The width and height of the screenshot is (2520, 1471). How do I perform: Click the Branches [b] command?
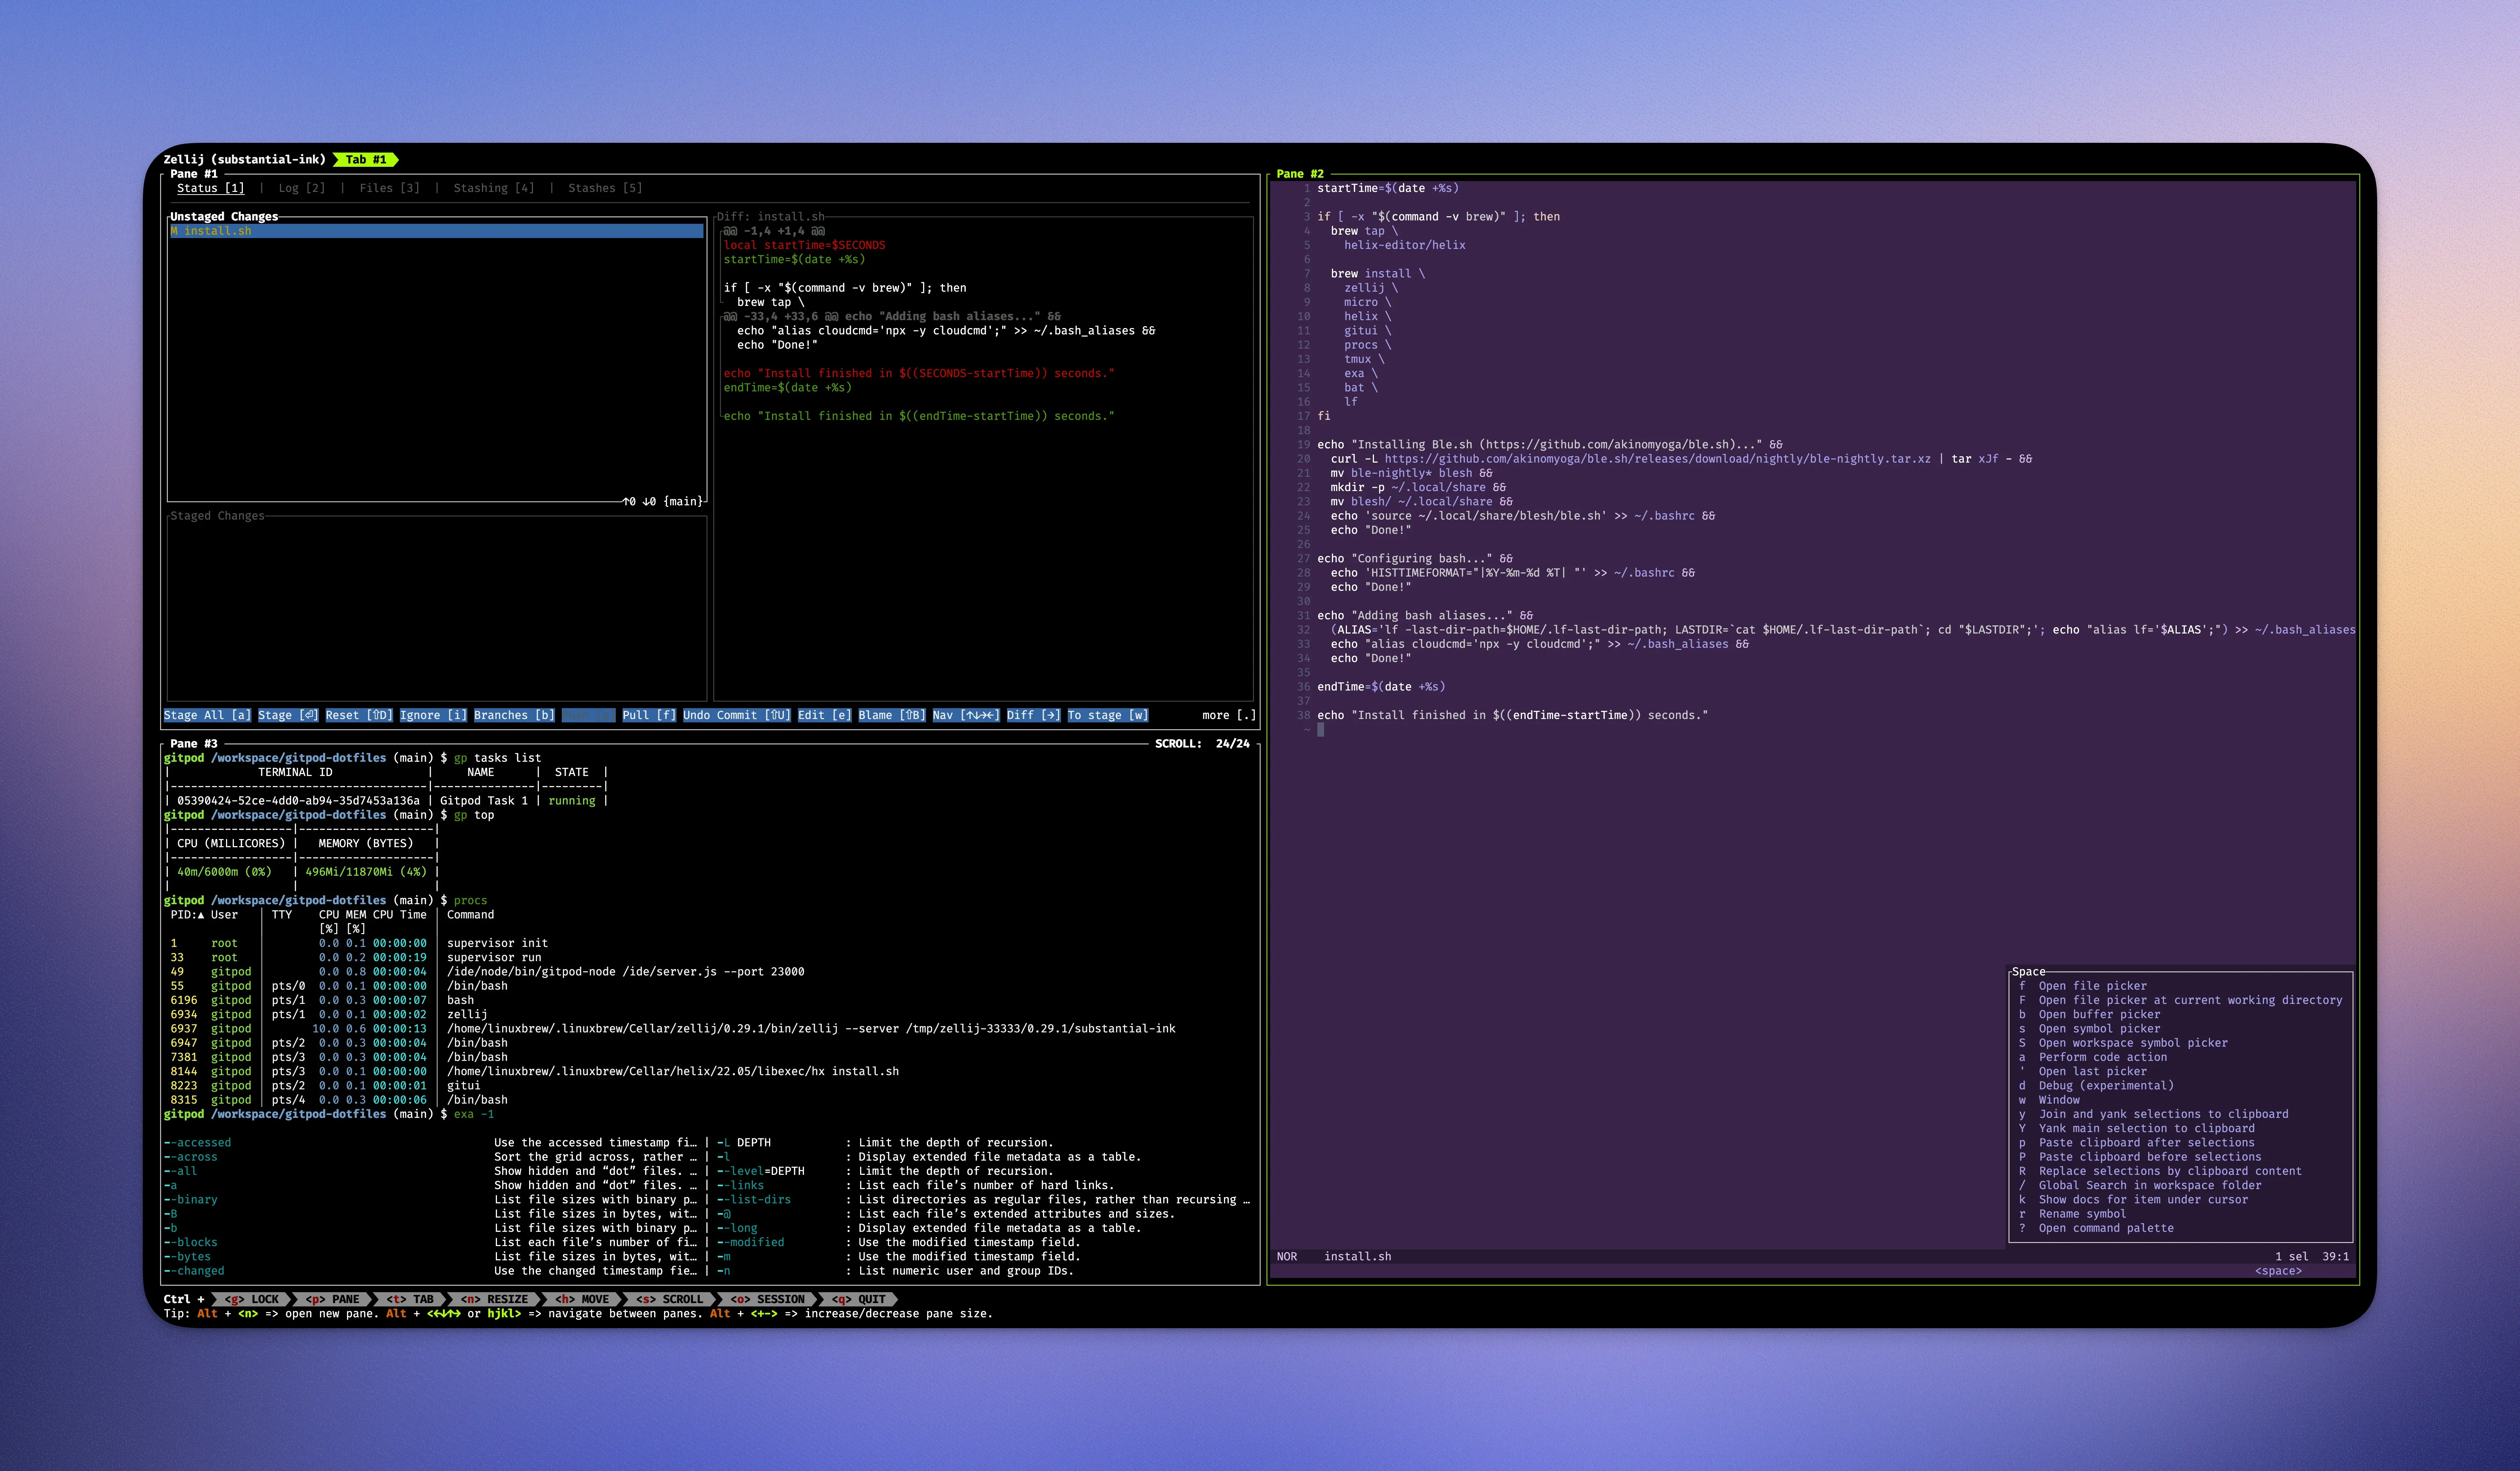tap(514, 715)
